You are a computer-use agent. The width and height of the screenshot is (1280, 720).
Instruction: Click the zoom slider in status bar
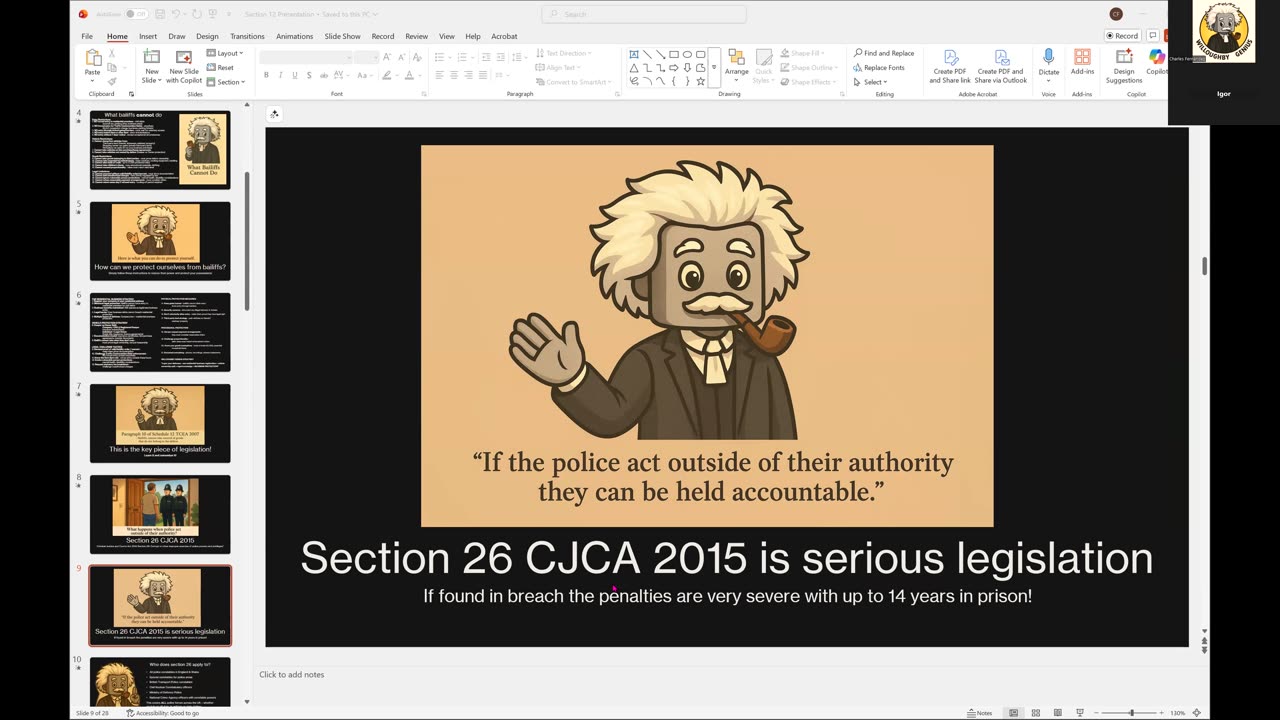pos(1132,713)
